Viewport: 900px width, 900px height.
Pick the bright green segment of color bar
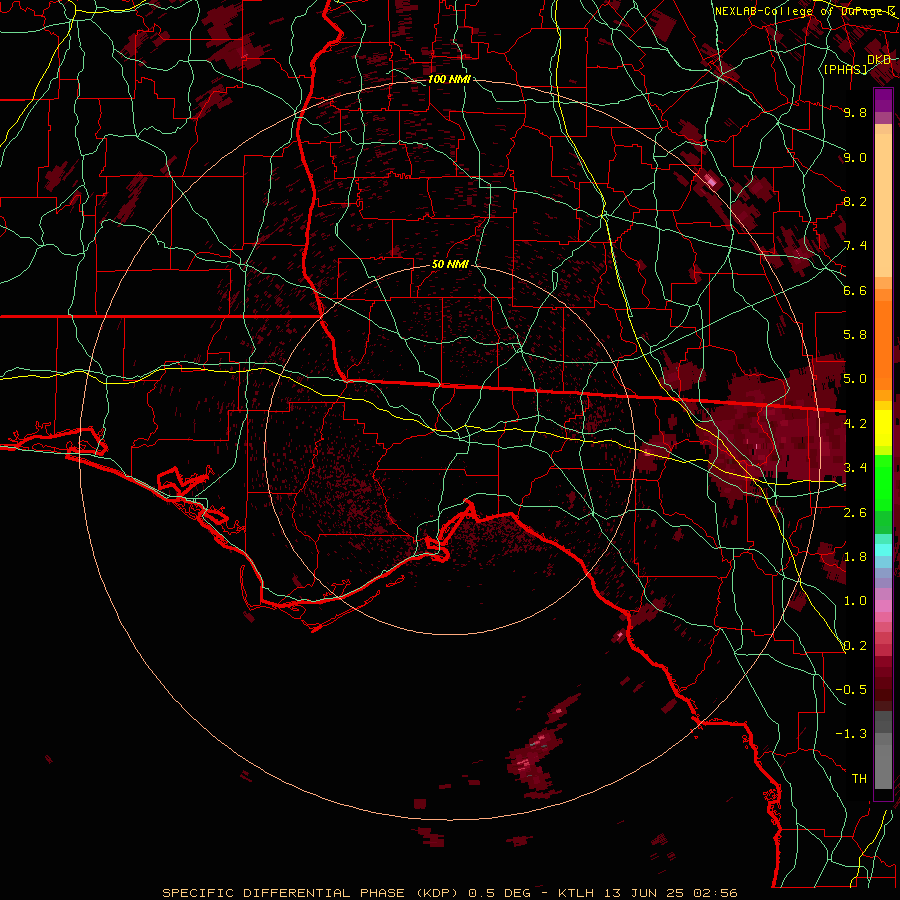883,483
